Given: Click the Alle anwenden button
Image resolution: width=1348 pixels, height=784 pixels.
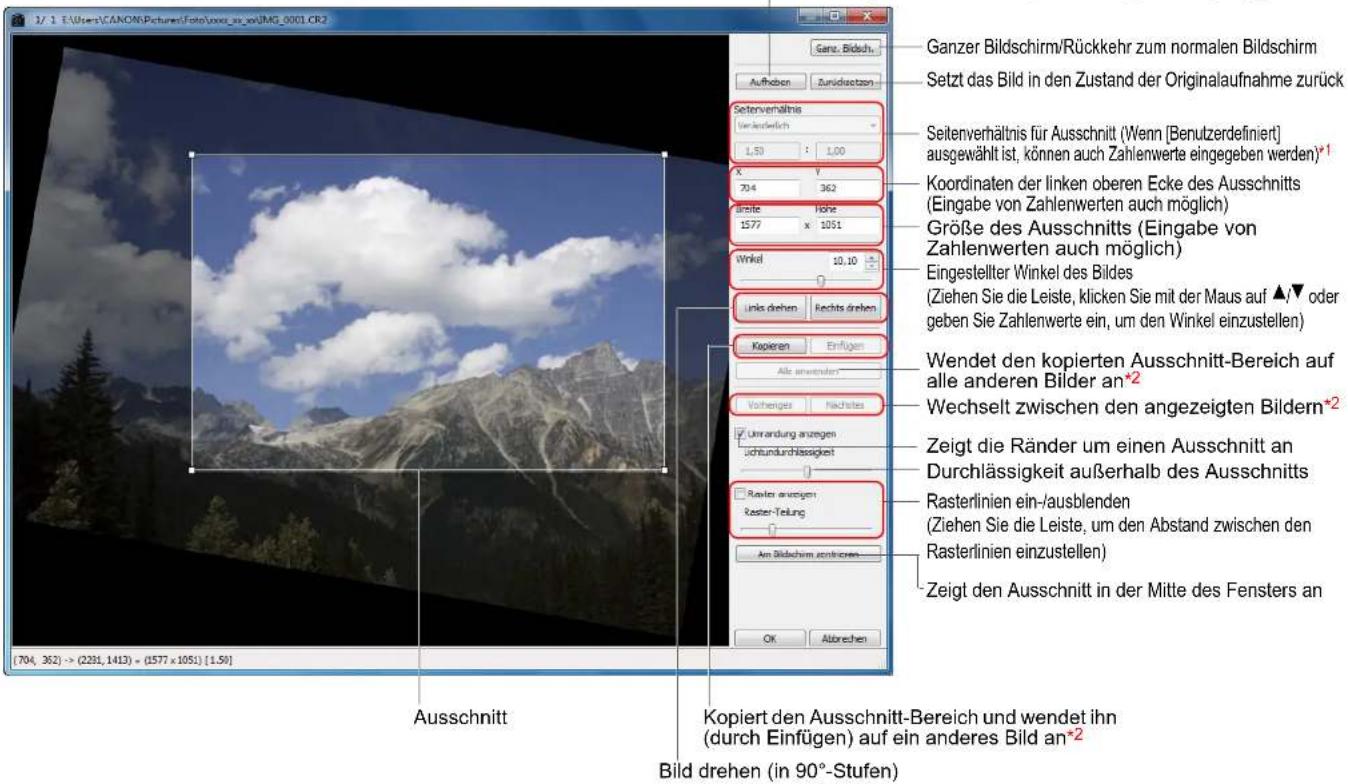Looking at the screenshot, I should click(x=808, y=372).
